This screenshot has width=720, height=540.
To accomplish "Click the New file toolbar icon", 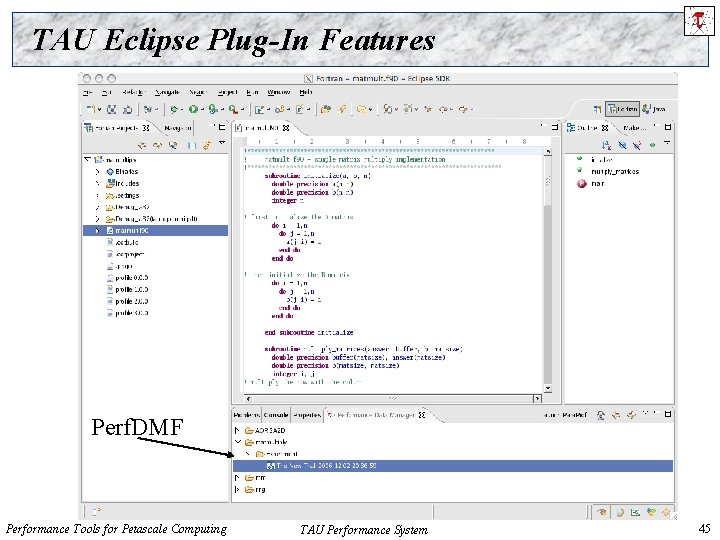I will [x=90, y=109].
